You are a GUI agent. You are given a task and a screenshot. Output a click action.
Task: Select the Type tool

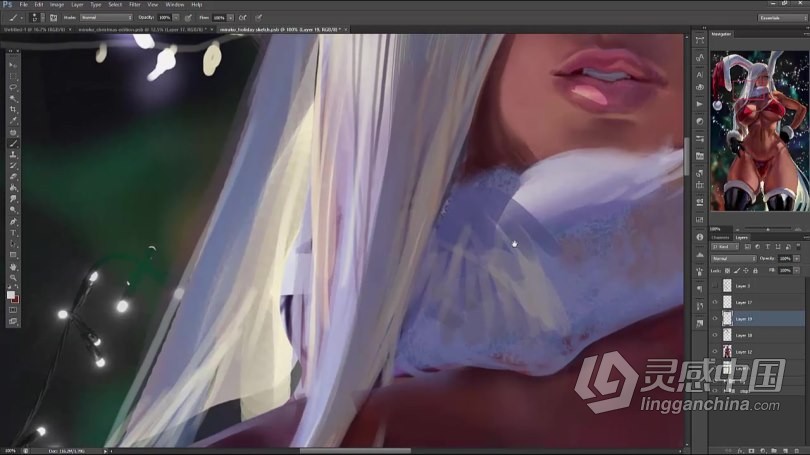[x=13, y=233]
